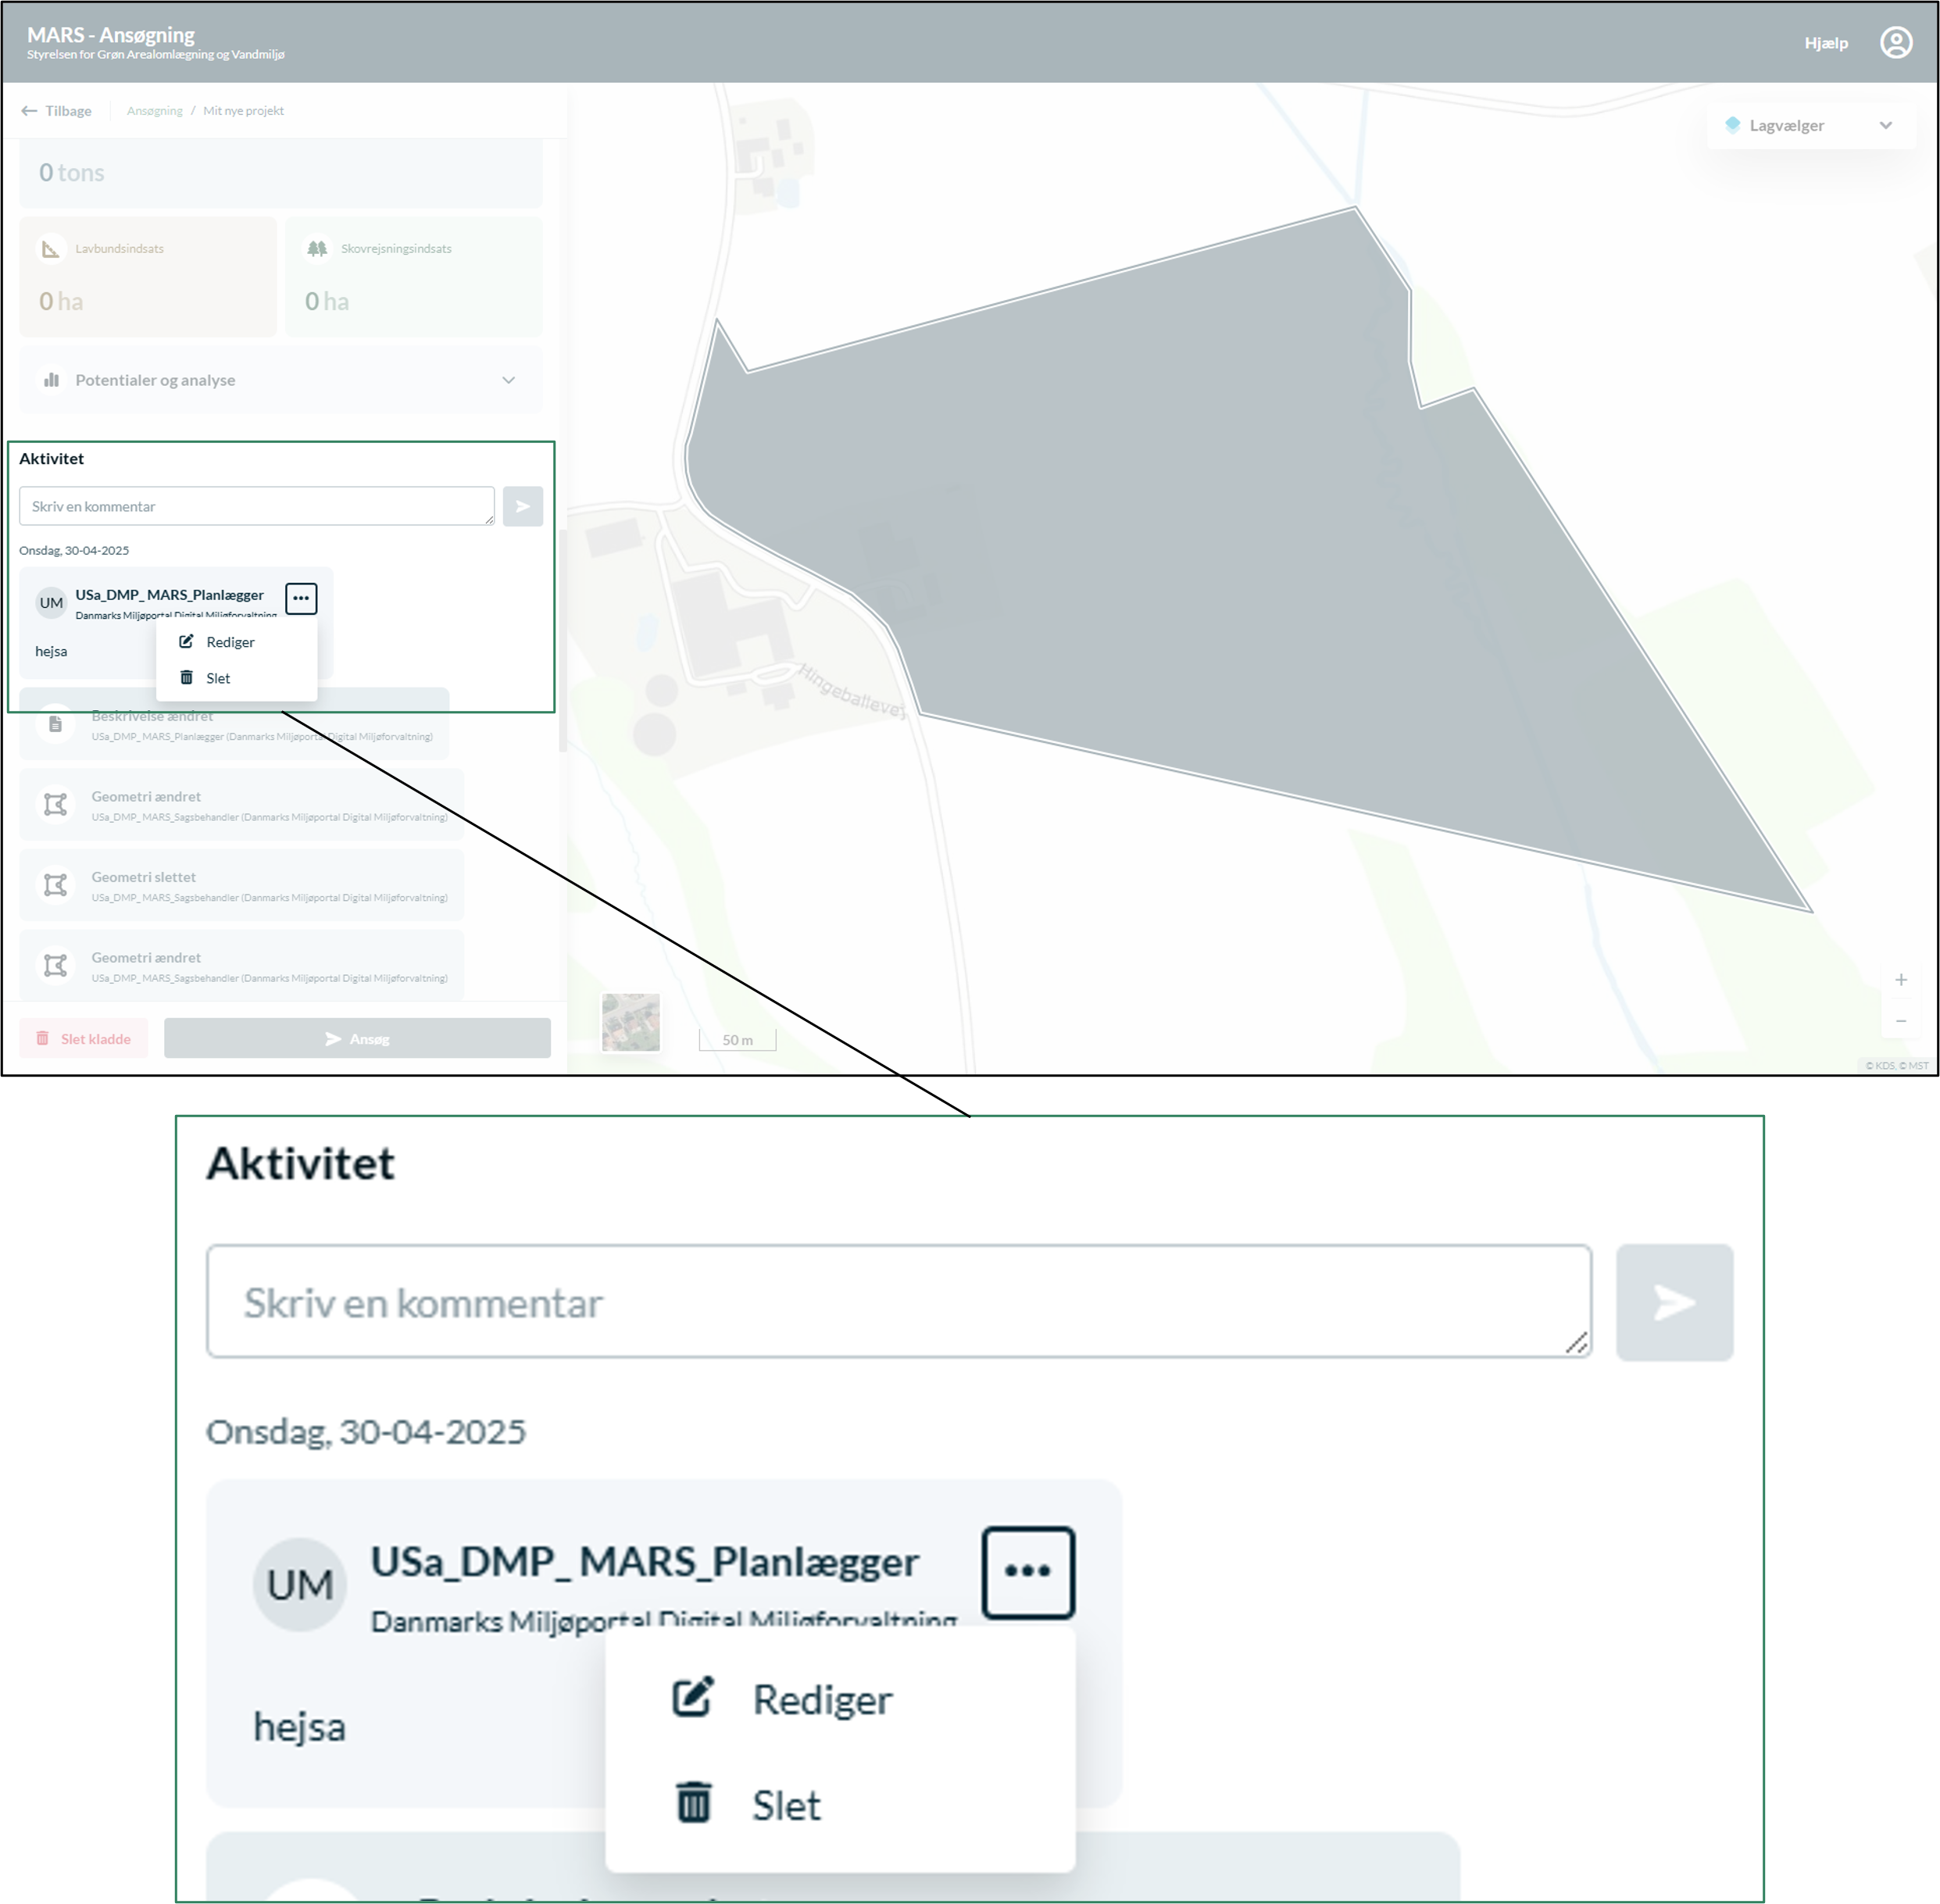Click the small send comment arrow in sidebar

pos(522,506)
